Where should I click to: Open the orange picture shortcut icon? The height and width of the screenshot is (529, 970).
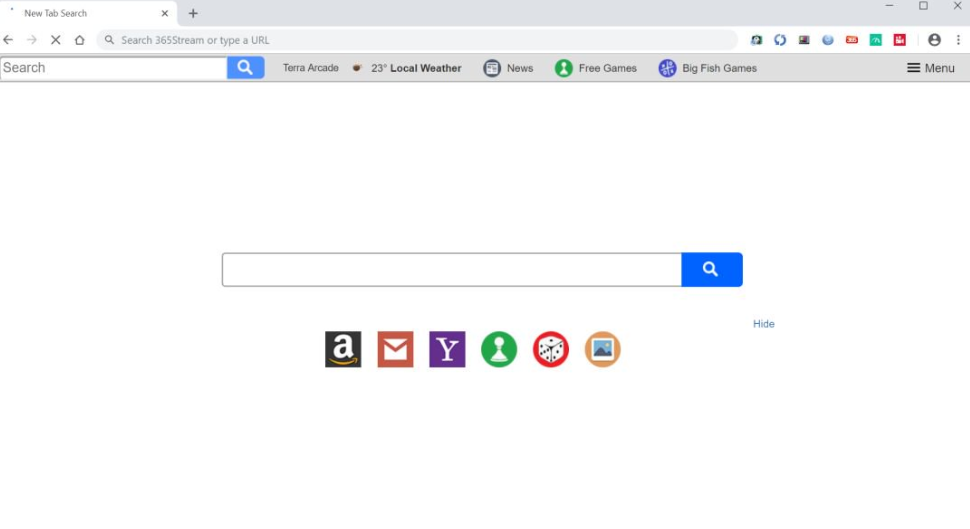pyautogui.click(x=603, y=349)
